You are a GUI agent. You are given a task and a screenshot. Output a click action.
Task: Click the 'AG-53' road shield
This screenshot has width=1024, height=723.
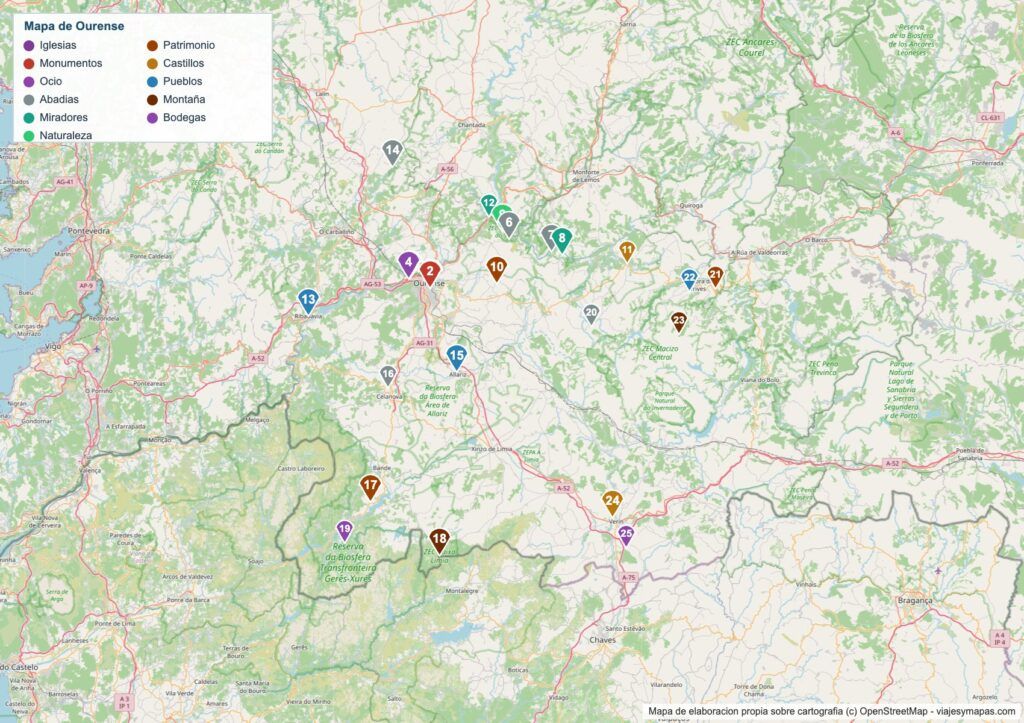pyautogui.click(x=372, y=284)
